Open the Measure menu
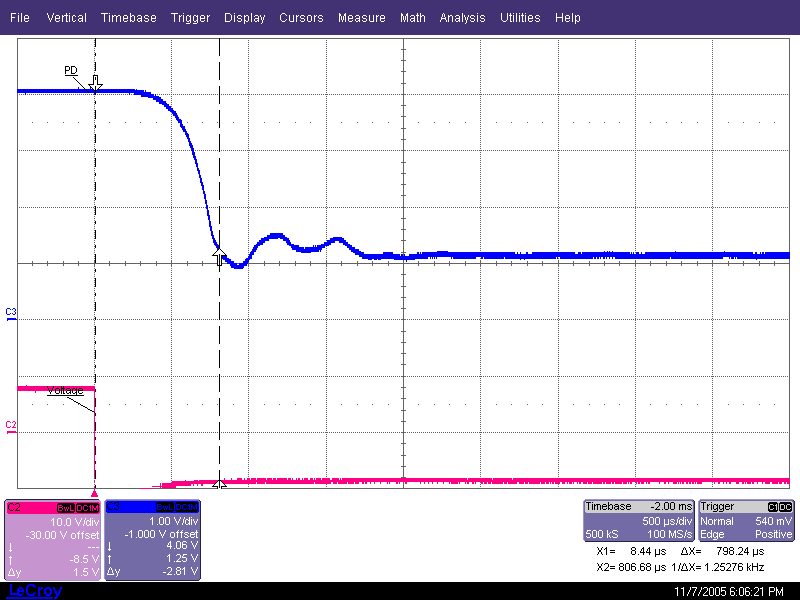The height and width of the screenshot is (600, 800). [x=362, y=18]
